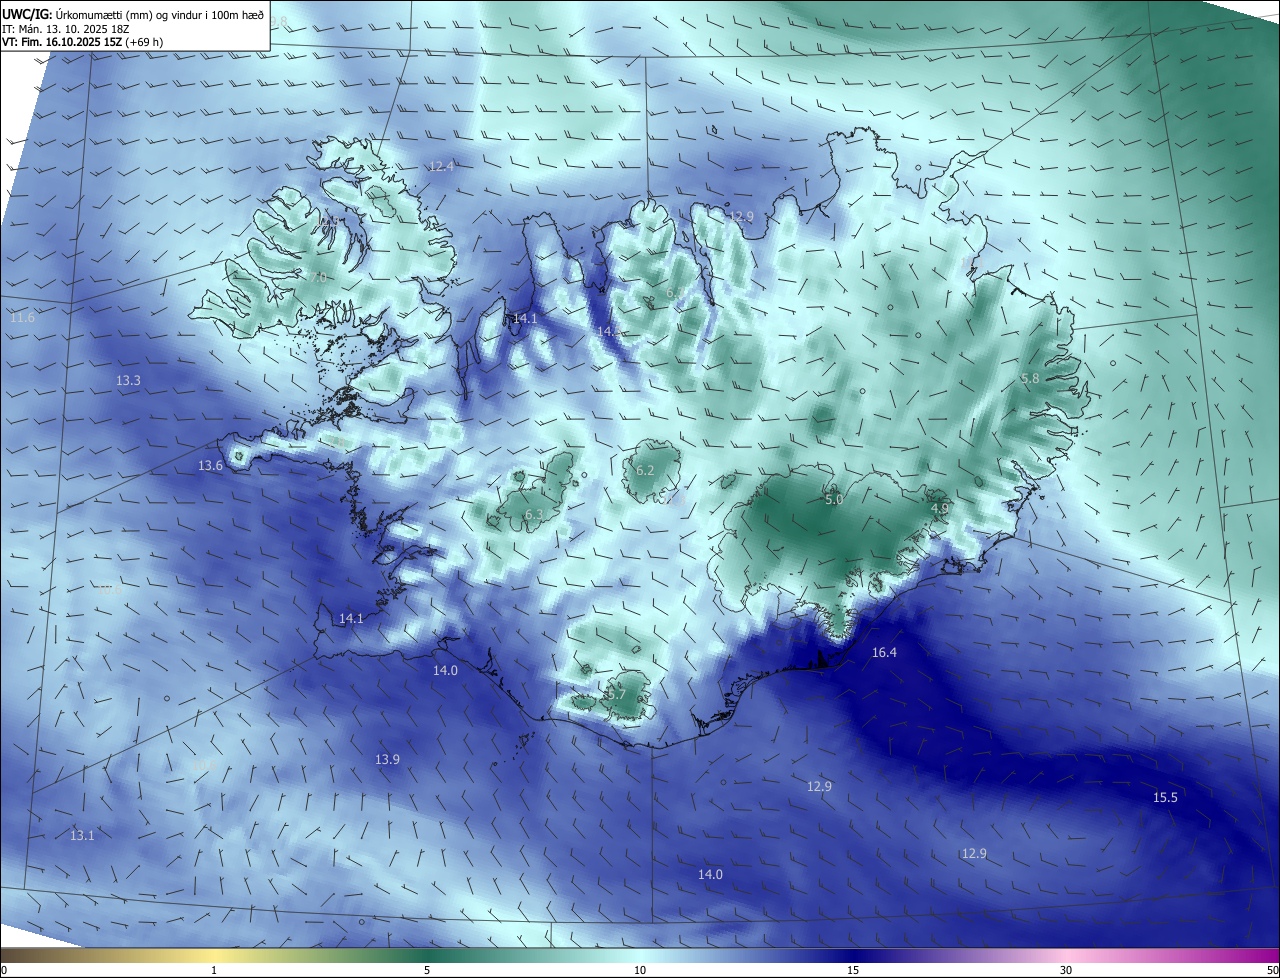Click the '30' tick label on the color scale
This screenshot has width=1280, height=978.
tap(1066, 970)
